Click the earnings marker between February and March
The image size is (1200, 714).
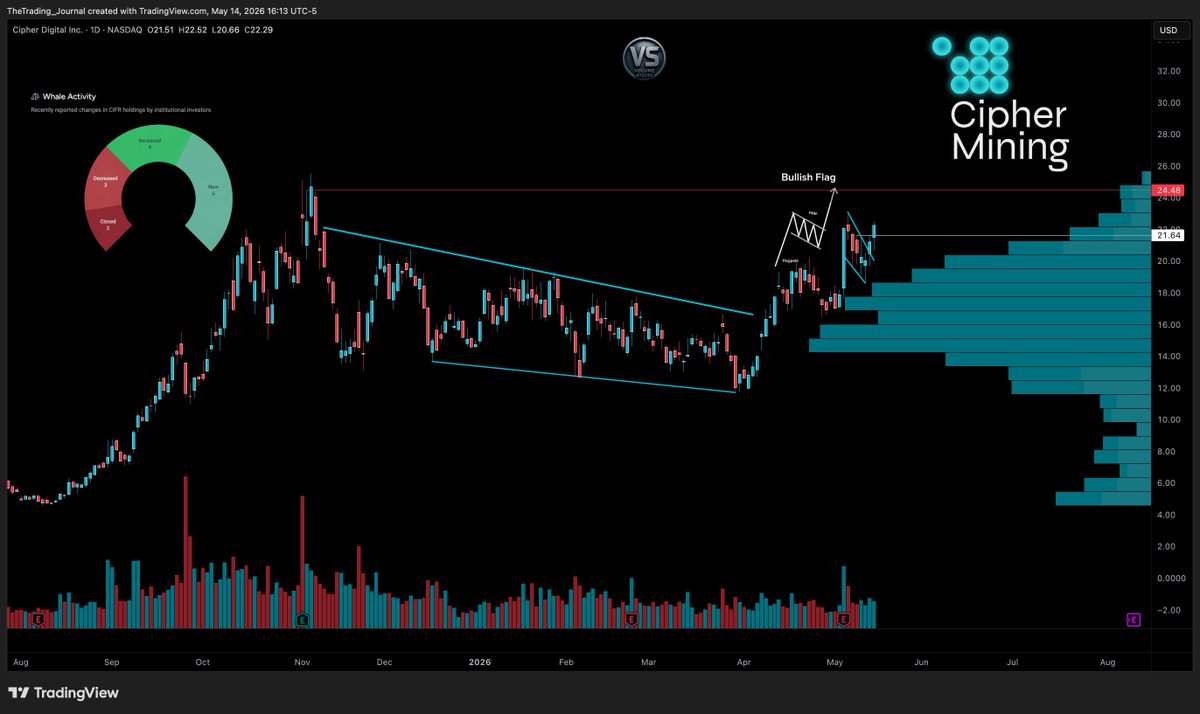[x=631, y=620]
